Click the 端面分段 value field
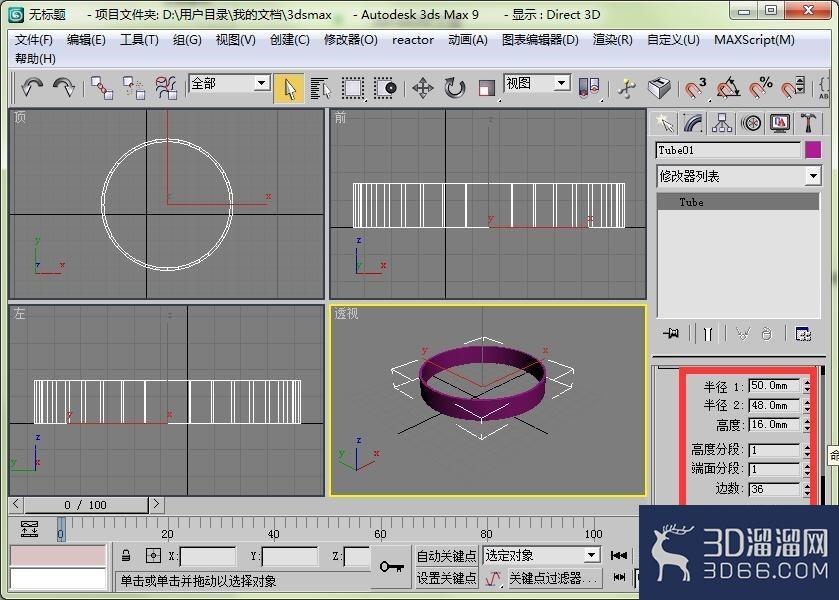 [774, 469]
